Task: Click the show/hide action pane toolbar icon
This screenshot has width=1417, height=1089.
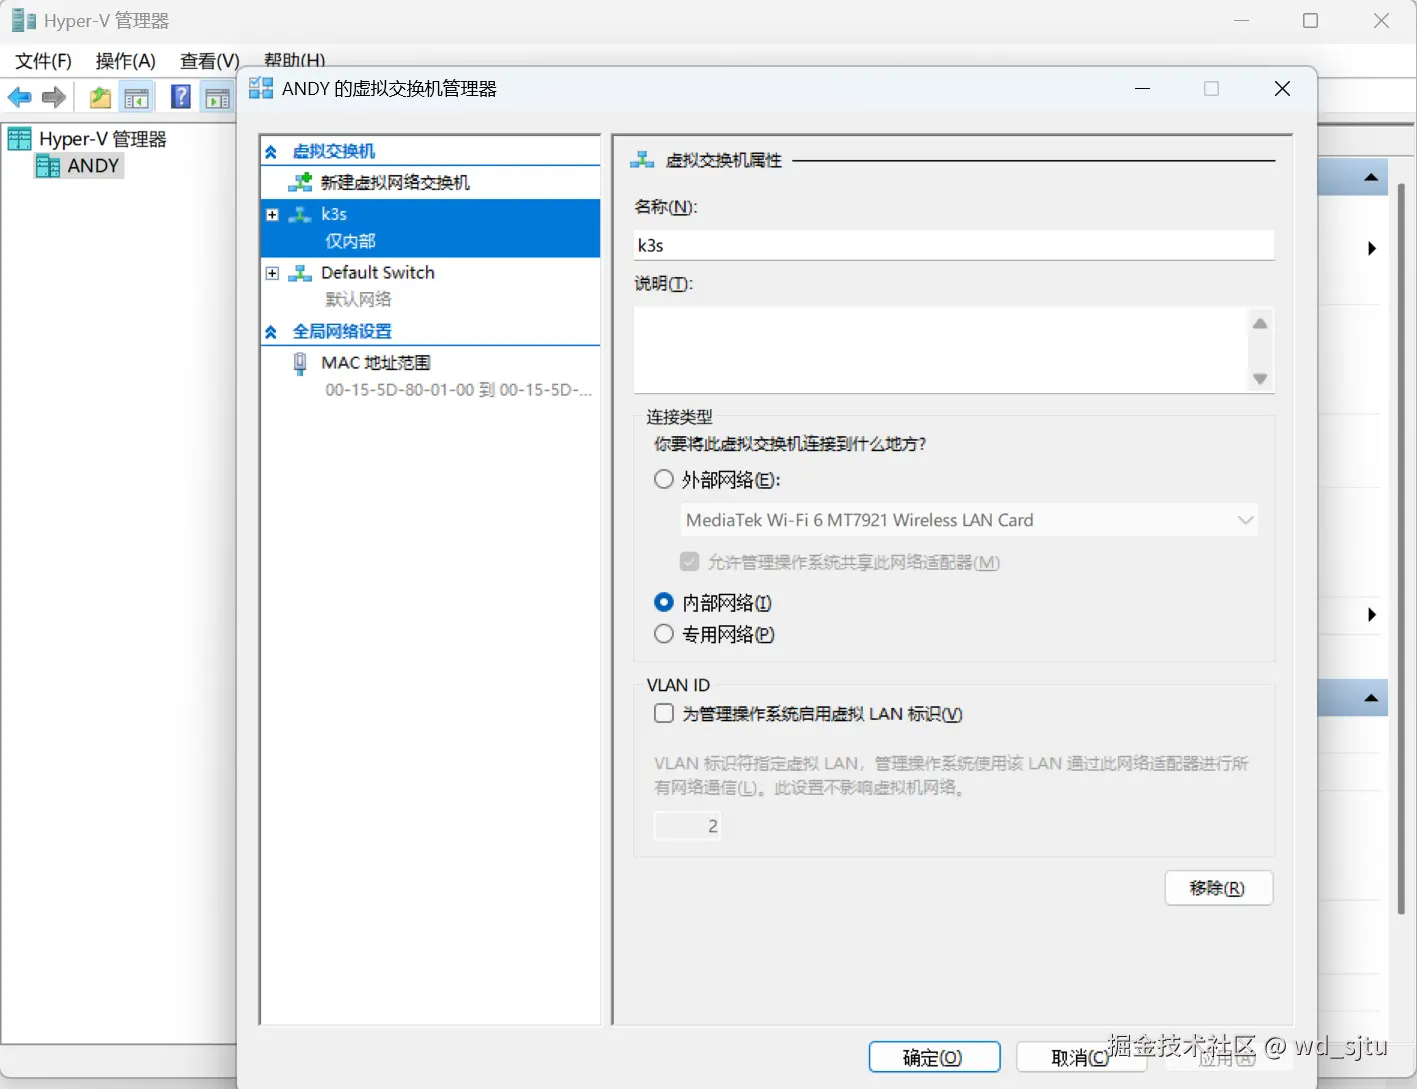Action: click(217, 97)
